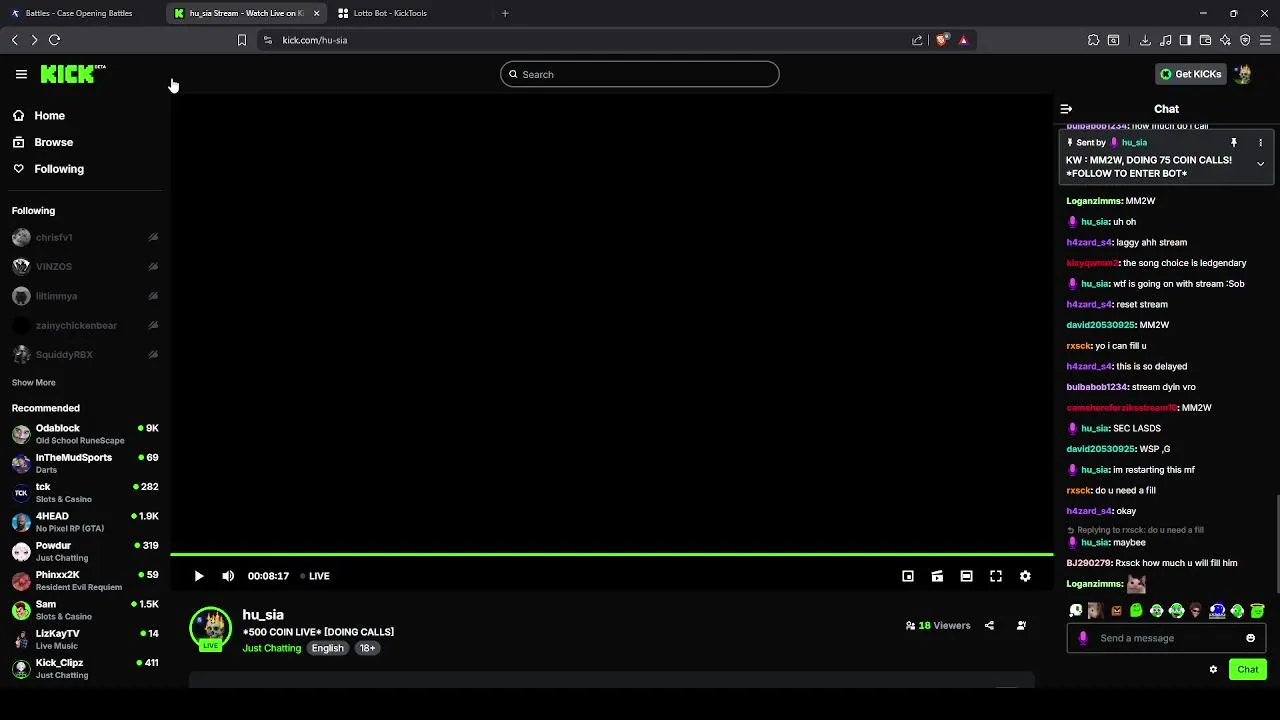Open the VINZOS followed channel

[85, 267]
